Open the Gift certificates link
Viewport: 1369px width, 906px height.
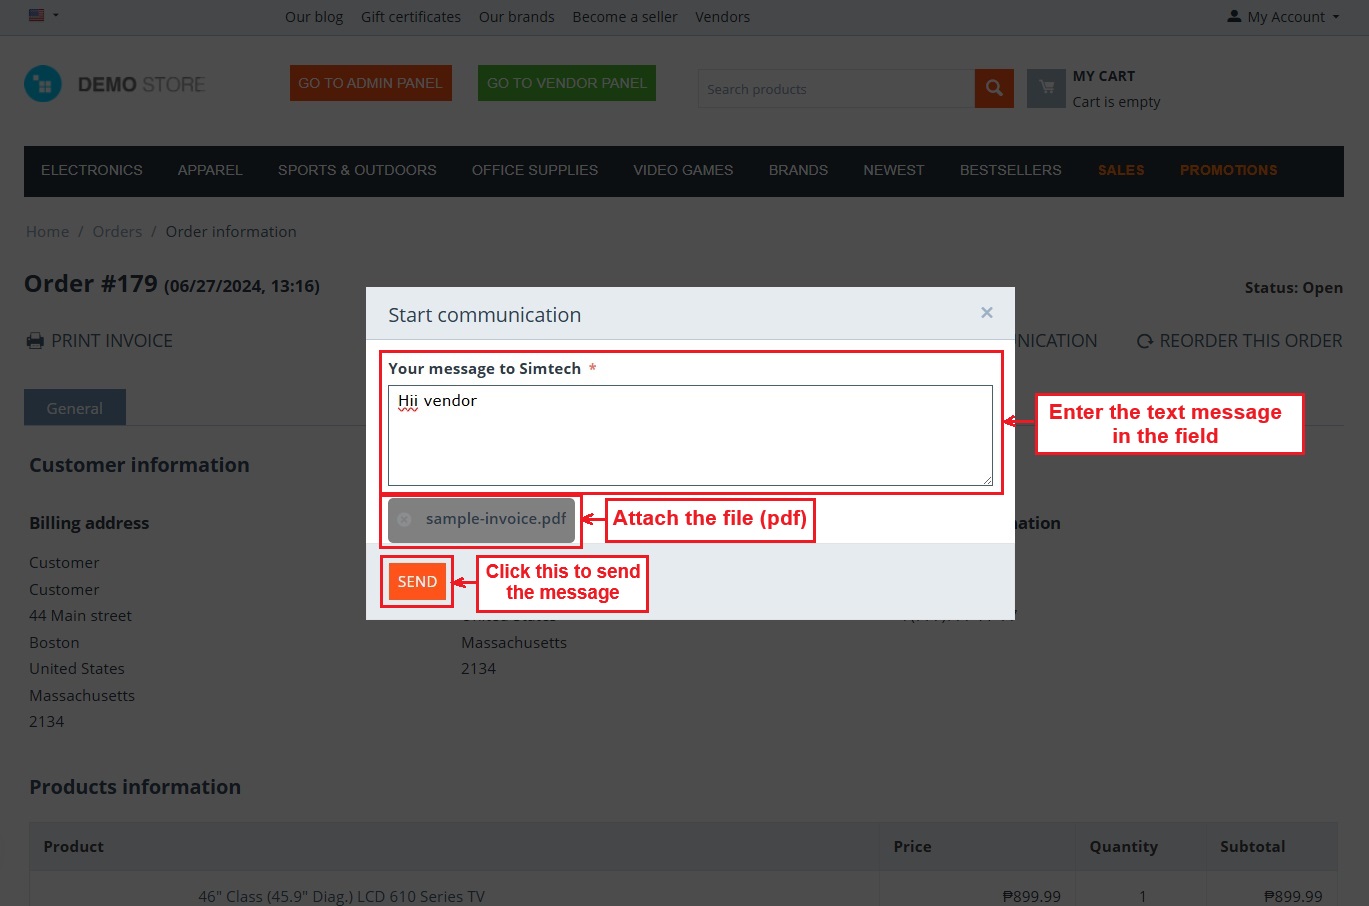410,17
